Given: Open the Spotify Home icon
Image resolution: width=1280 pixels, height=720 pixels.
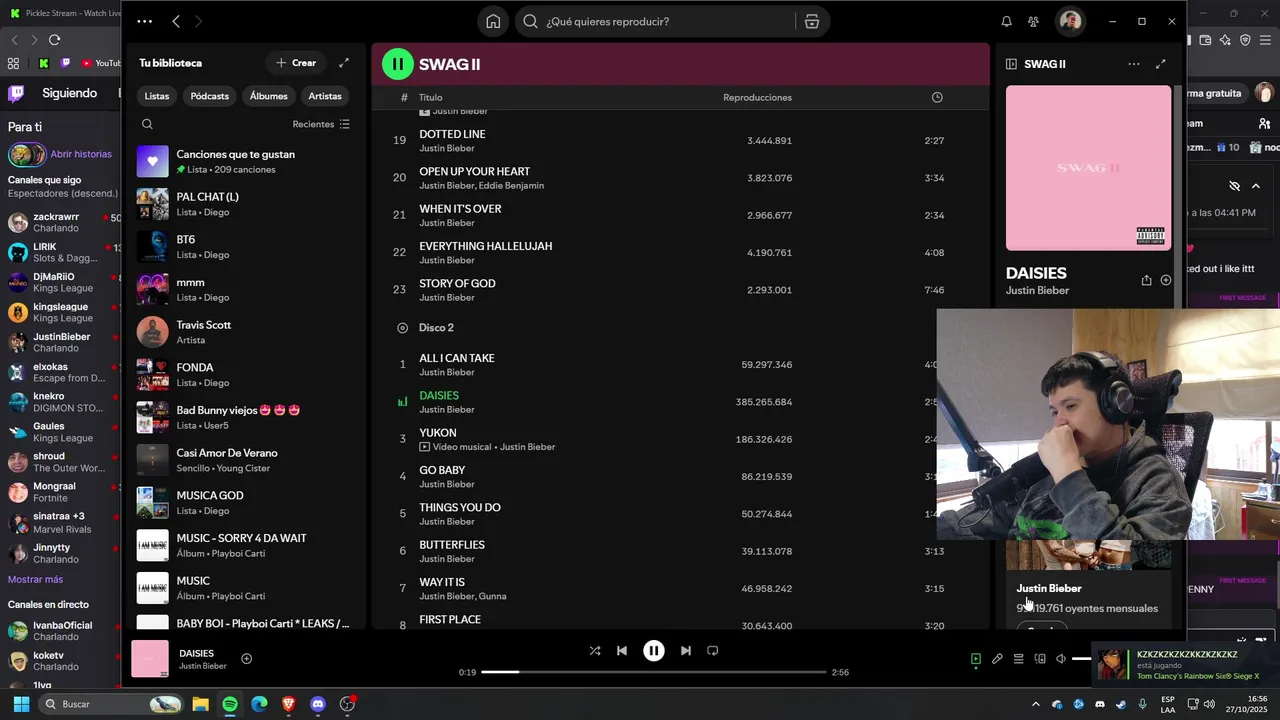Looking at the screenshot, I should 493,21.
